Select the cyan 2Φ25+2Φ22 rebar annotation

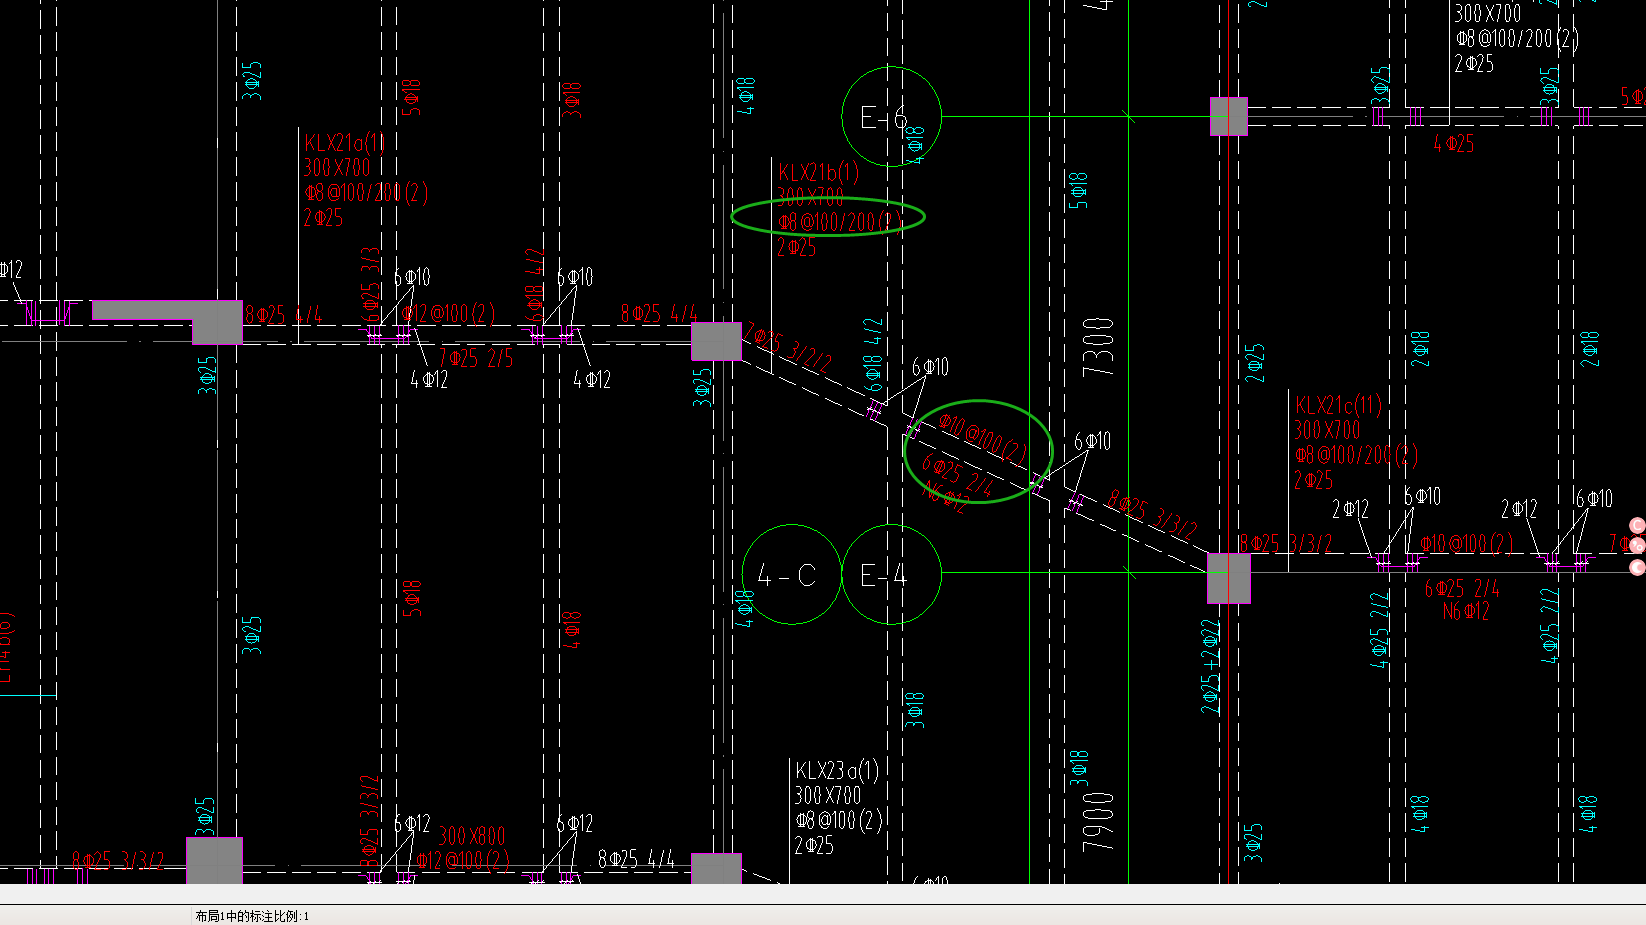tap(1211, 666)
